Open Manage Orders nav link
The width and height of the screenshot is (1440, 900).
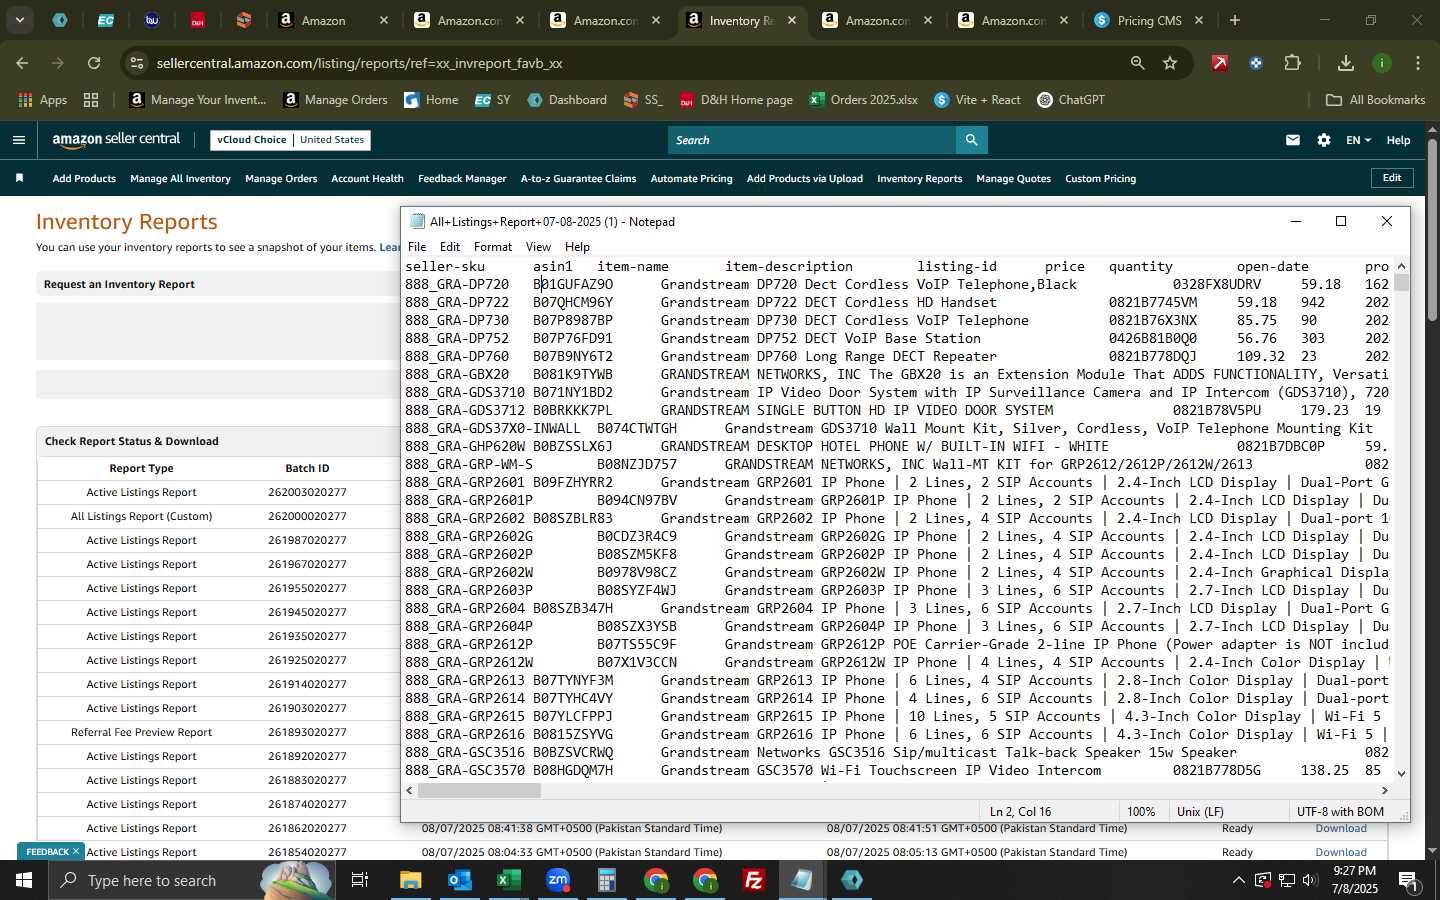pos(281,179)
